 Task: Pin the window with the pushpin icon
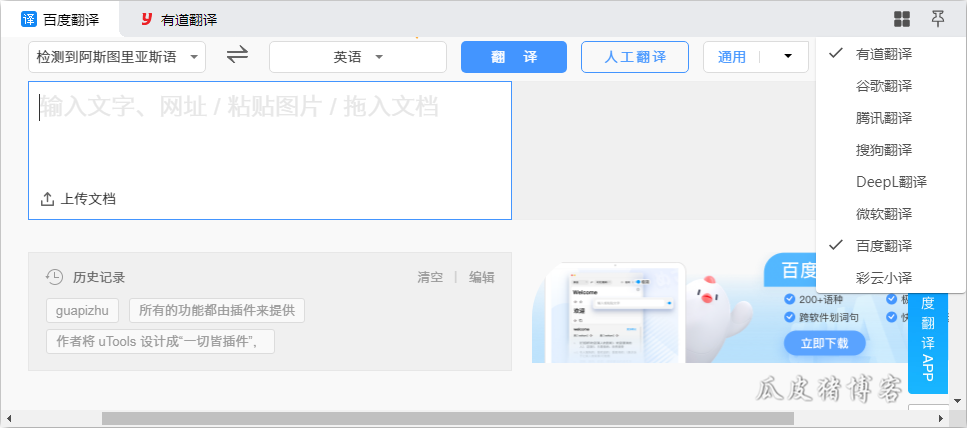tap(937, 19)
